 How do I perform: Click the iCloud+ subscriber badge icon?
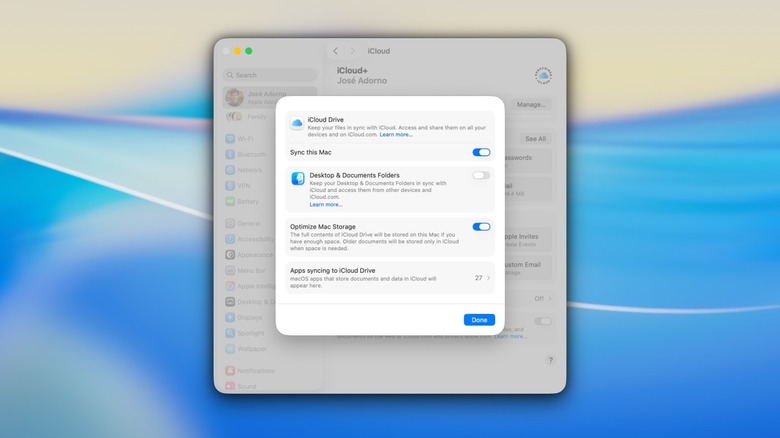click(543, 76)
